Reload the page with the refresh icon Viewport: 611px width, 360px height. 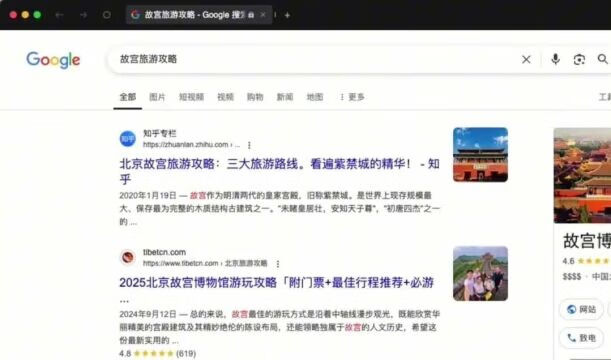click(106, 15)
